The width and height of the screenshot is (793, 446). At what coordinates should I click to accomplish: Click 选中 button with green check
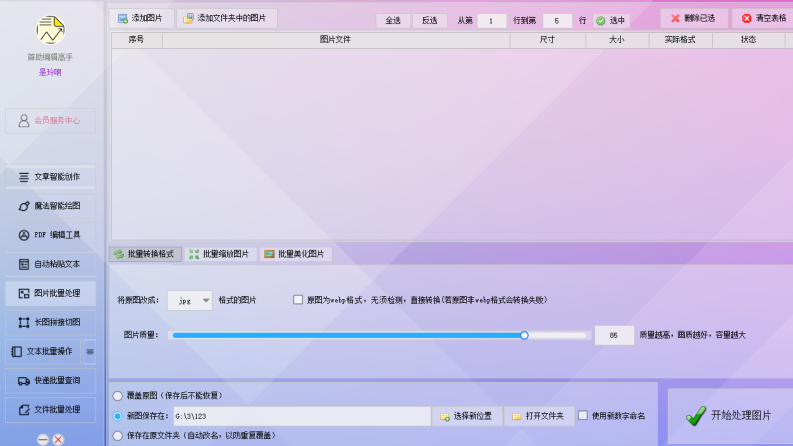pyautogui.click(x=611, y=21)
